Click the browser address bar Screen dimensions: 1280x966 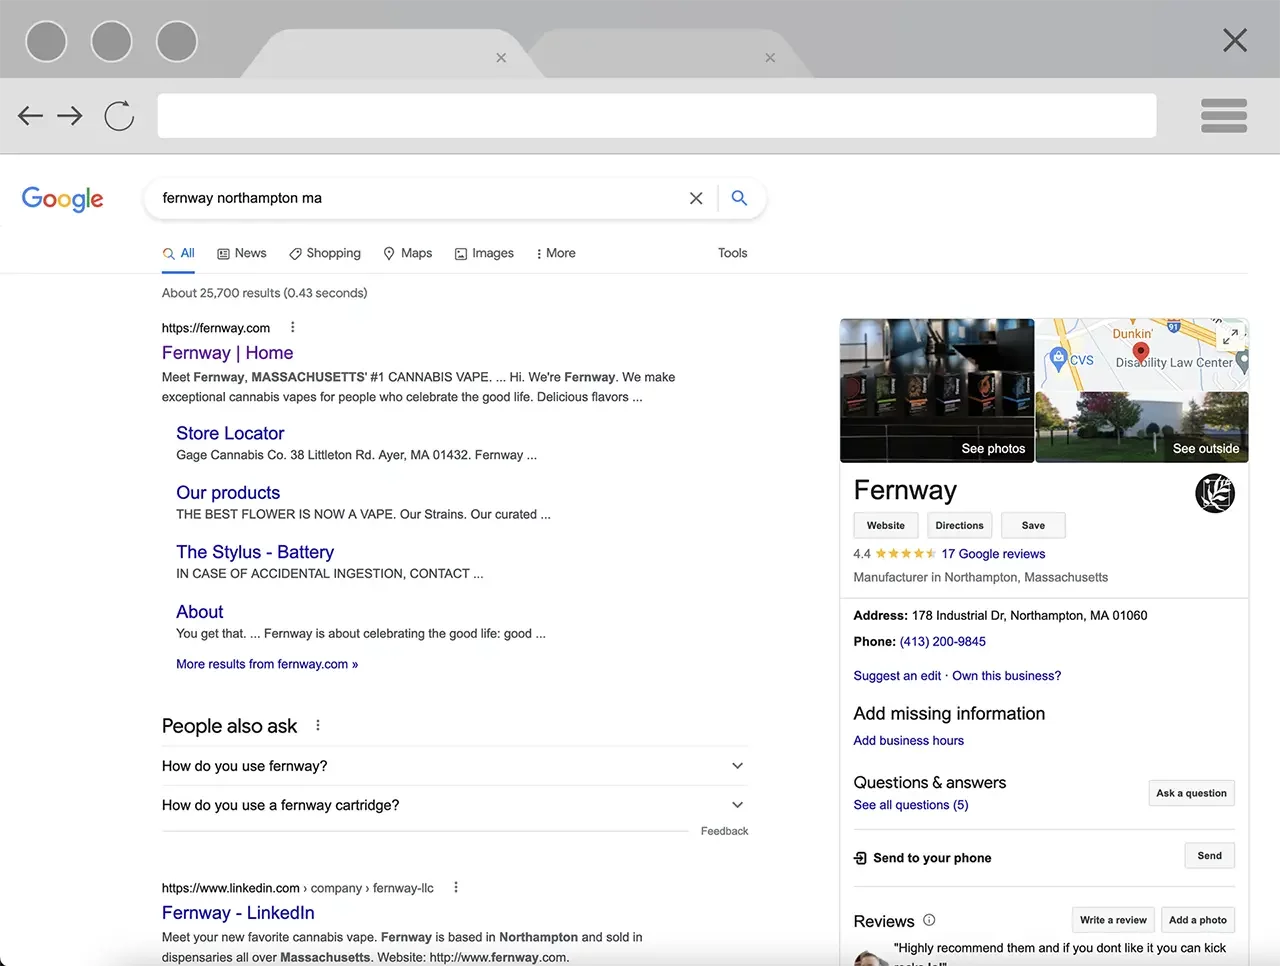657,116
